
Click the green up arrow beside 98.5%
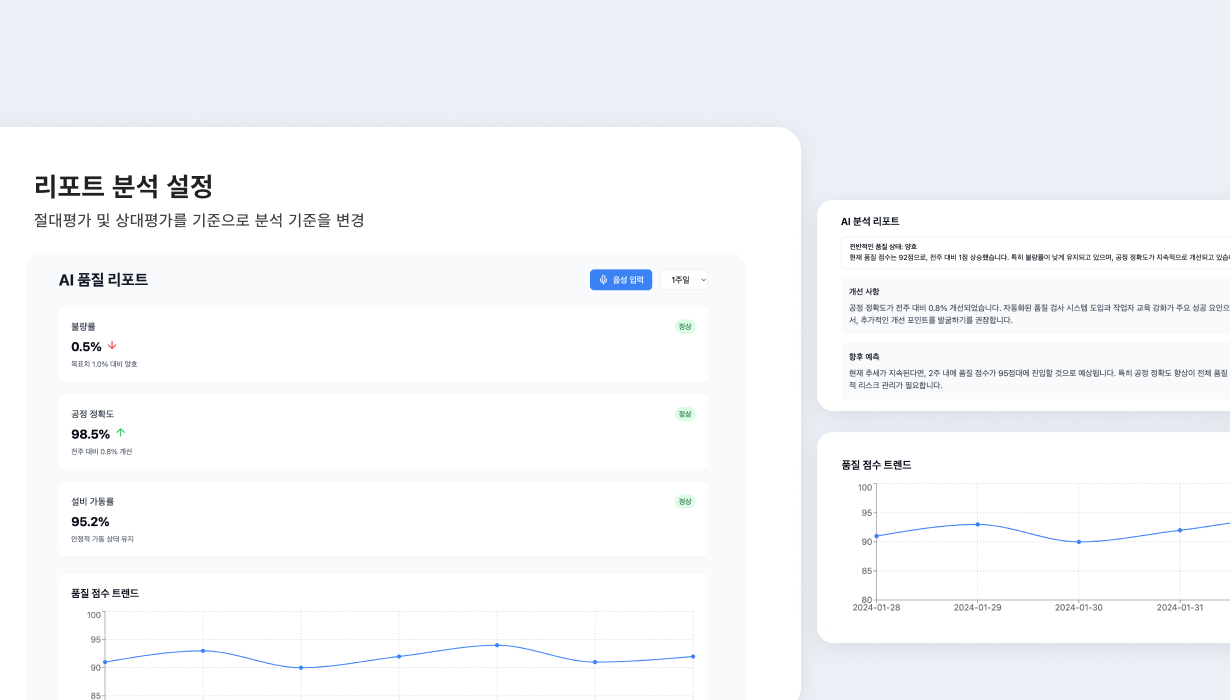click(120, 433)
